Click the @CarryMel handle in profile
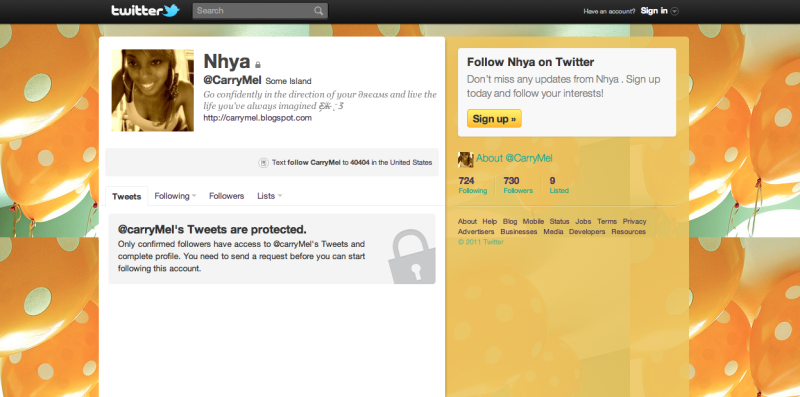 click(x=233, y=80)
